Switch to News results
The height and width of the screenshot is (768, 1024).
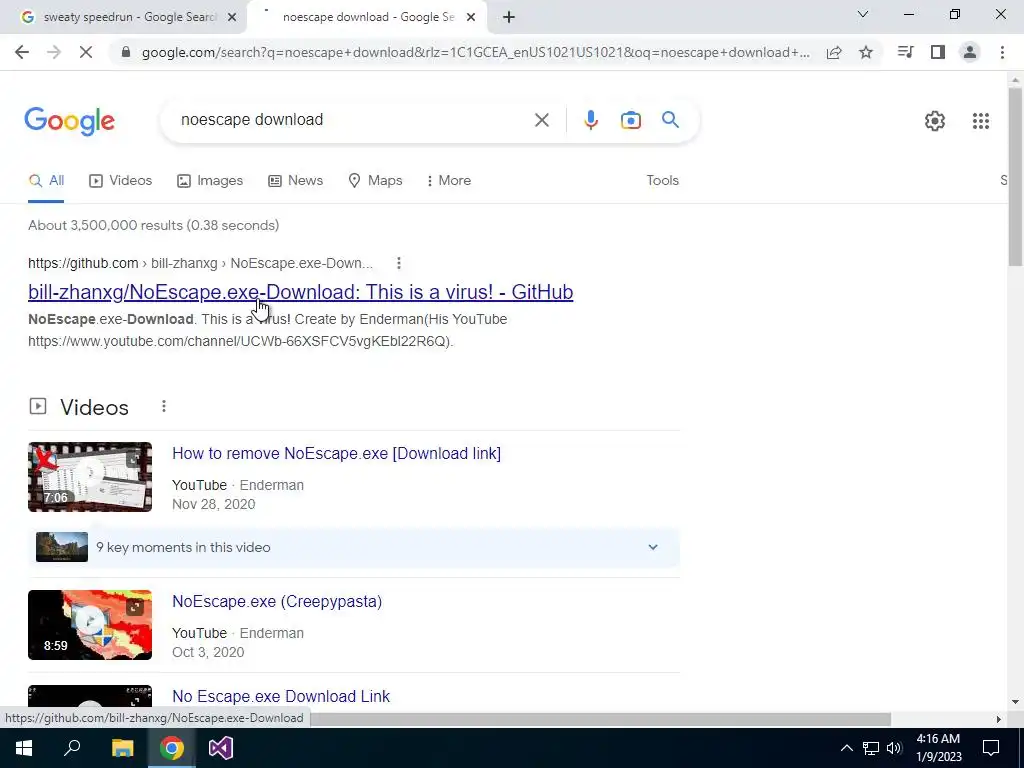[x=295, y=181]
